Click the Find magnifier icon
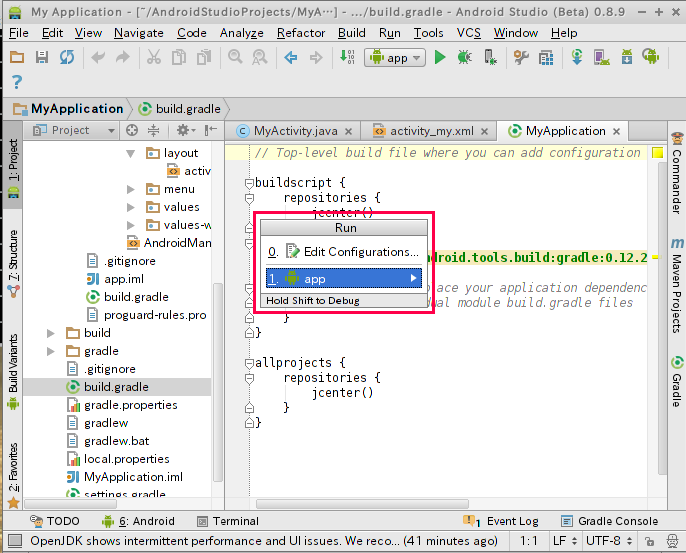Screen dimensions: 686x553 point(235,57)
